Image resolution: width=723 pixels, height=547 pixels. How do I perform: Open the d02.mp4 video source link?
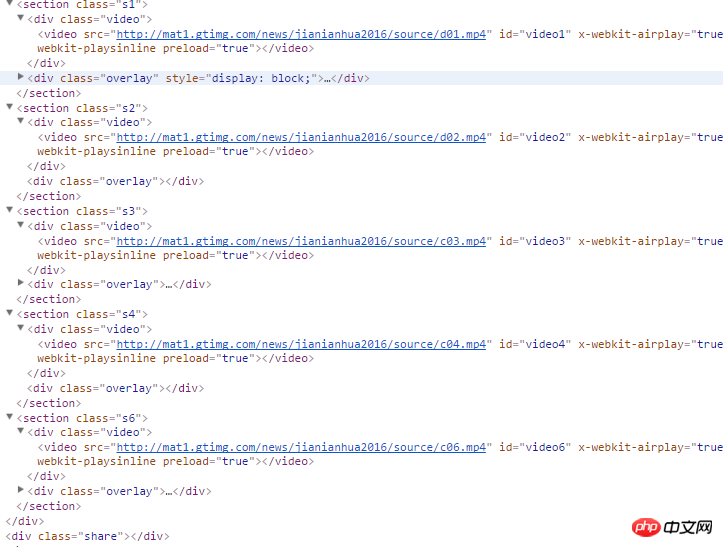pyautogui.click(x=301, y=137)
